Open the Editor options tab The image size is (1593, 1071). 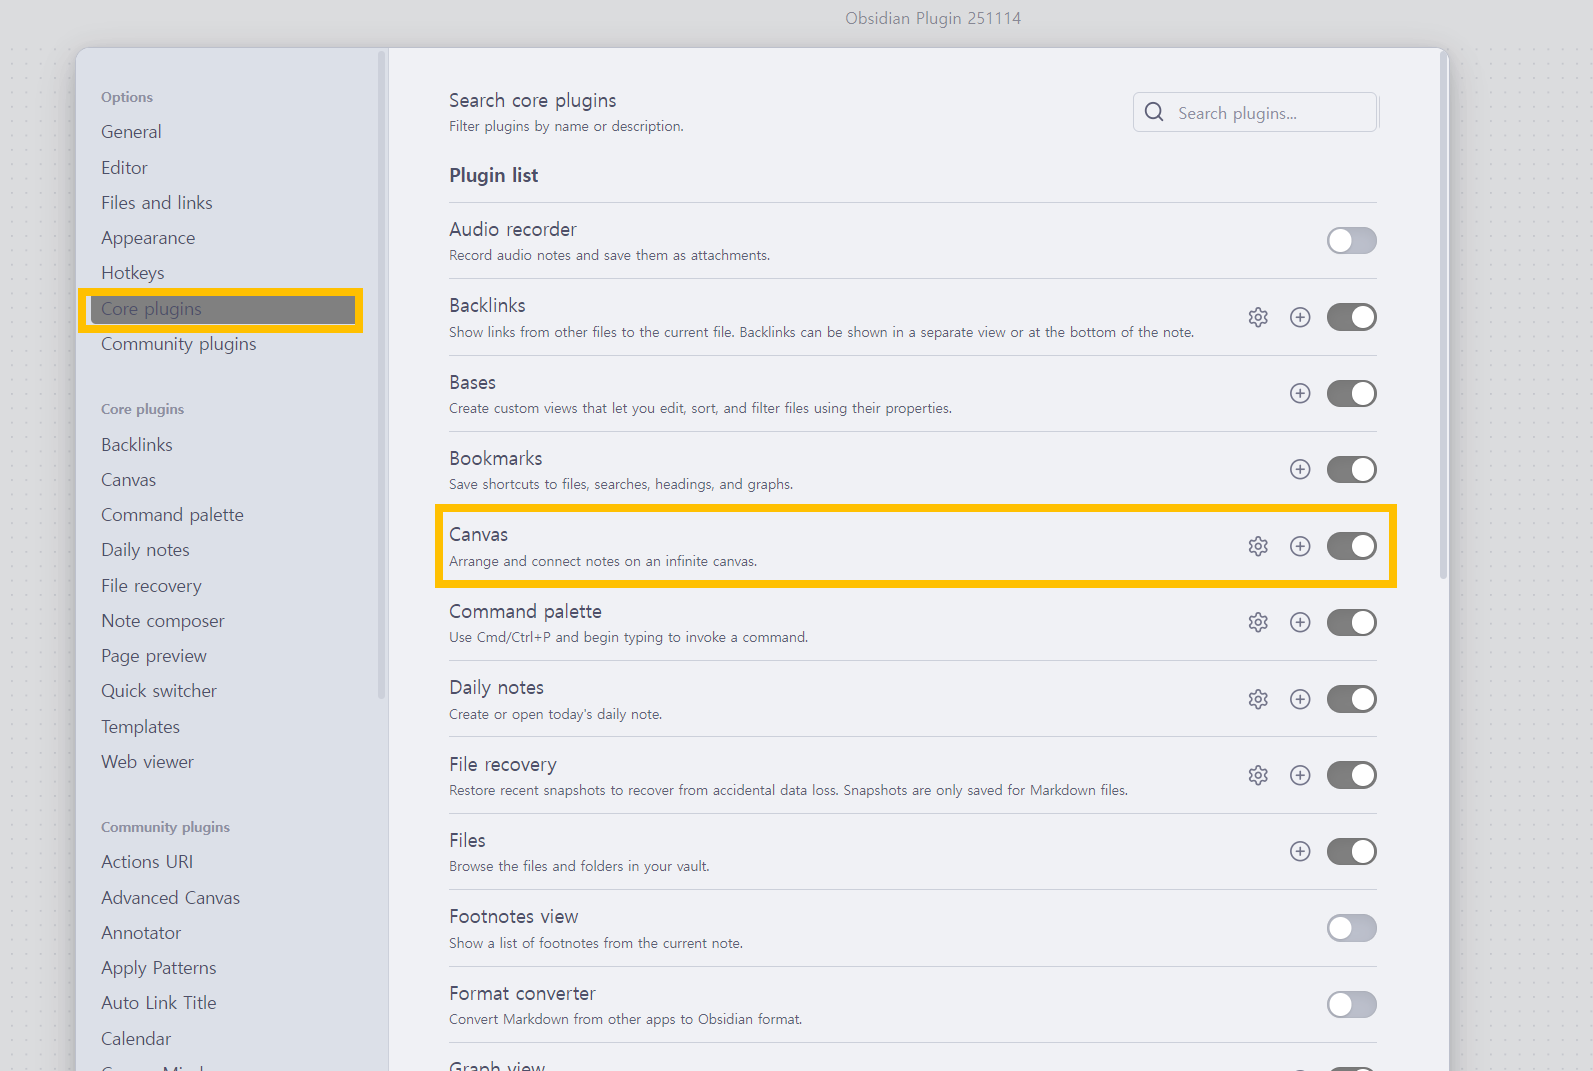click(124, 168)
